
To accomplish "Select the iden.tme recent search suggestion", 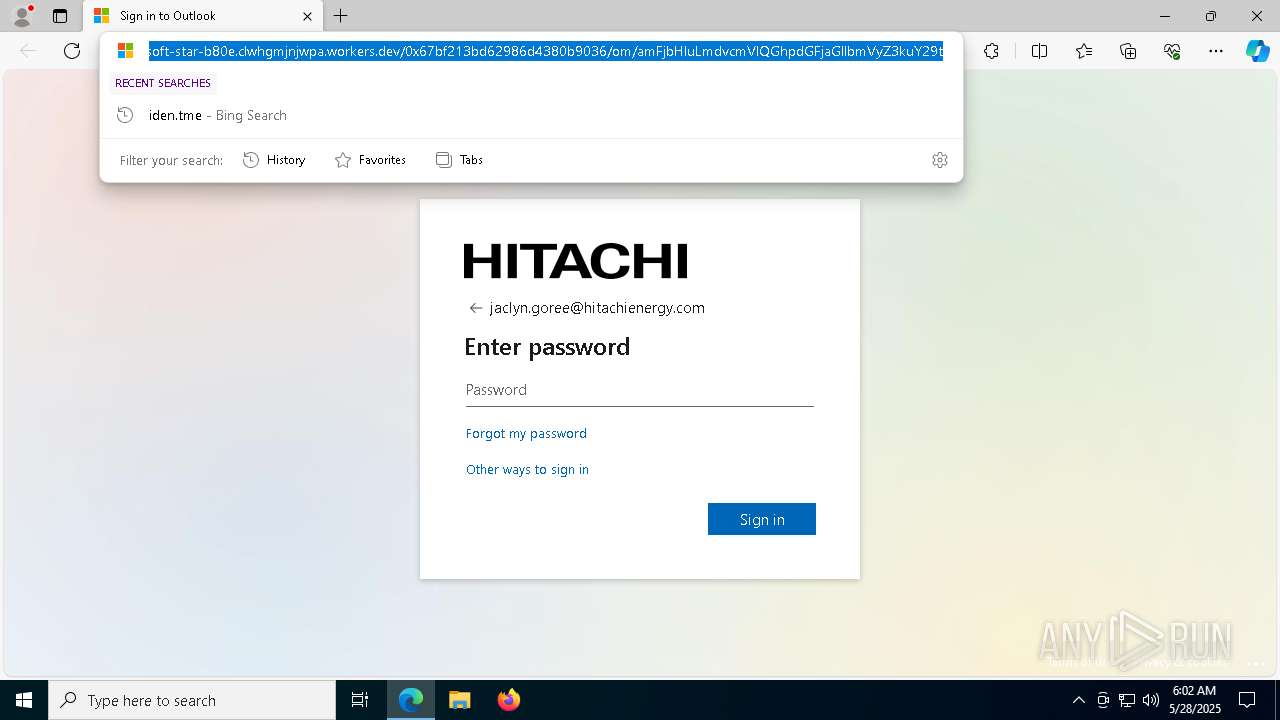I will [531, 115].
